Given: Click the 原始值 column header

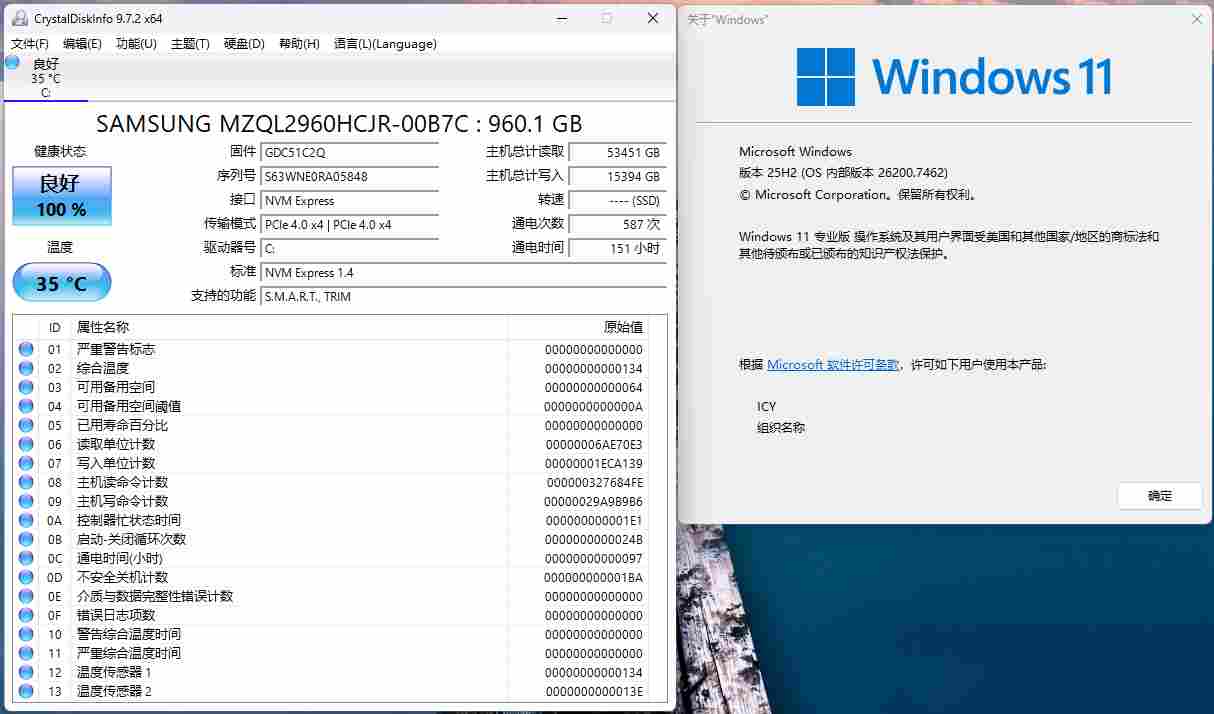Looking at the screenshot, I should tap(623, 327).
